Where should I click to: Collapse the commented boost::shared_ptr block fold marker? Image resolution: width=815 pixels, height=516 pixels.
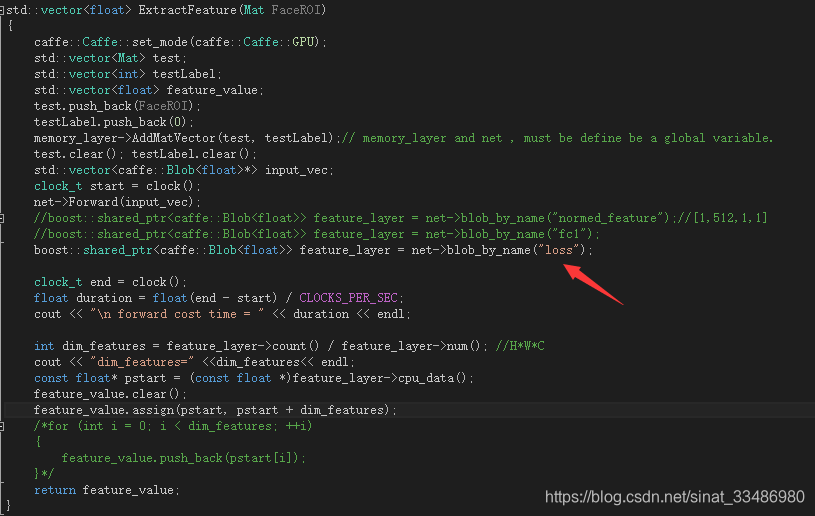click(2, 218)
